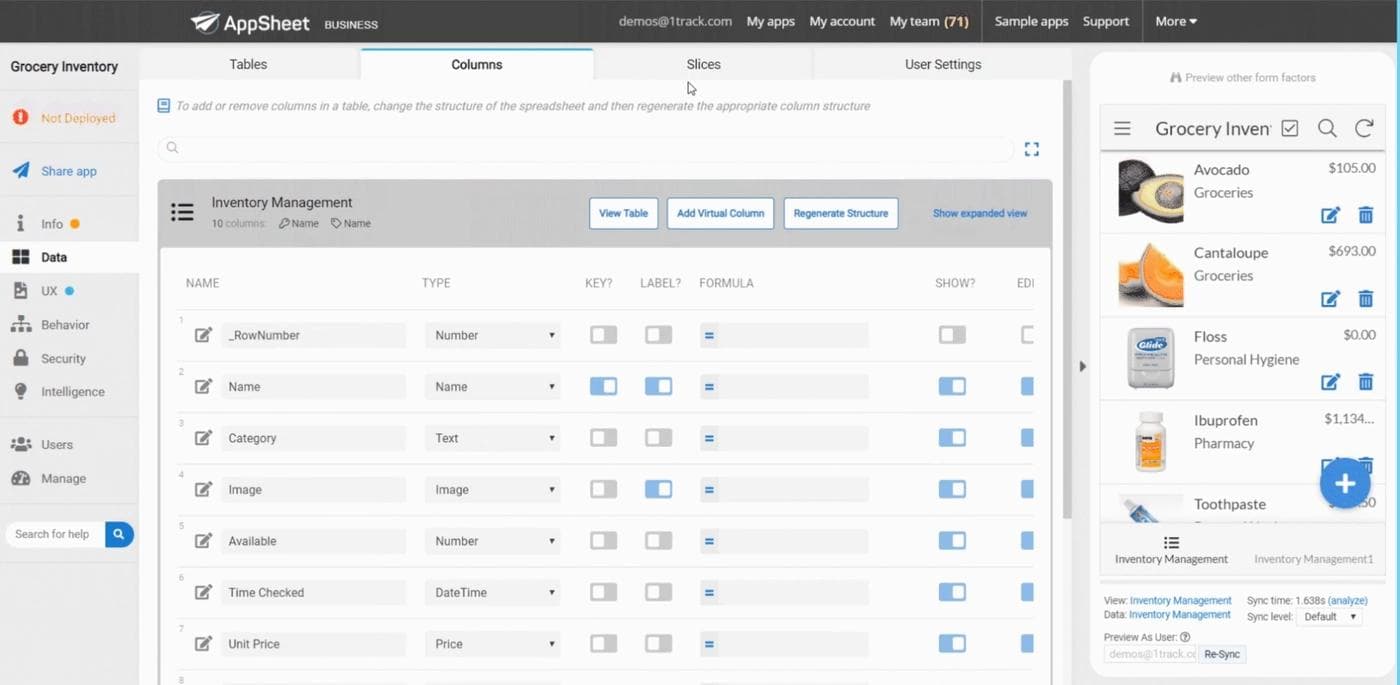Click the formula field for Available column
This screenshot has height=685, width=1400.
click(792, 541)
